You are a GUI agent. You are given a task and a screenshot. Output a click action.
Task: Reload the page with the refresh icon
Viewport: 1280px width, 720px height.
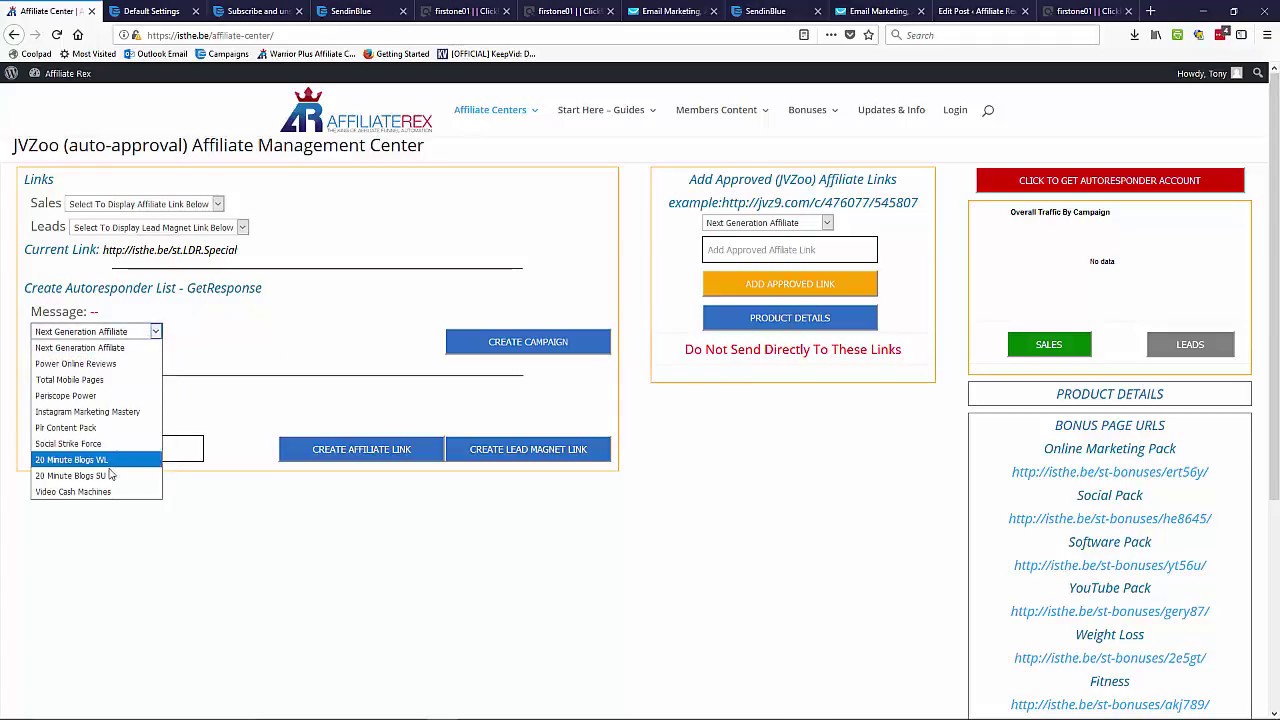click(x=57, y=35)
